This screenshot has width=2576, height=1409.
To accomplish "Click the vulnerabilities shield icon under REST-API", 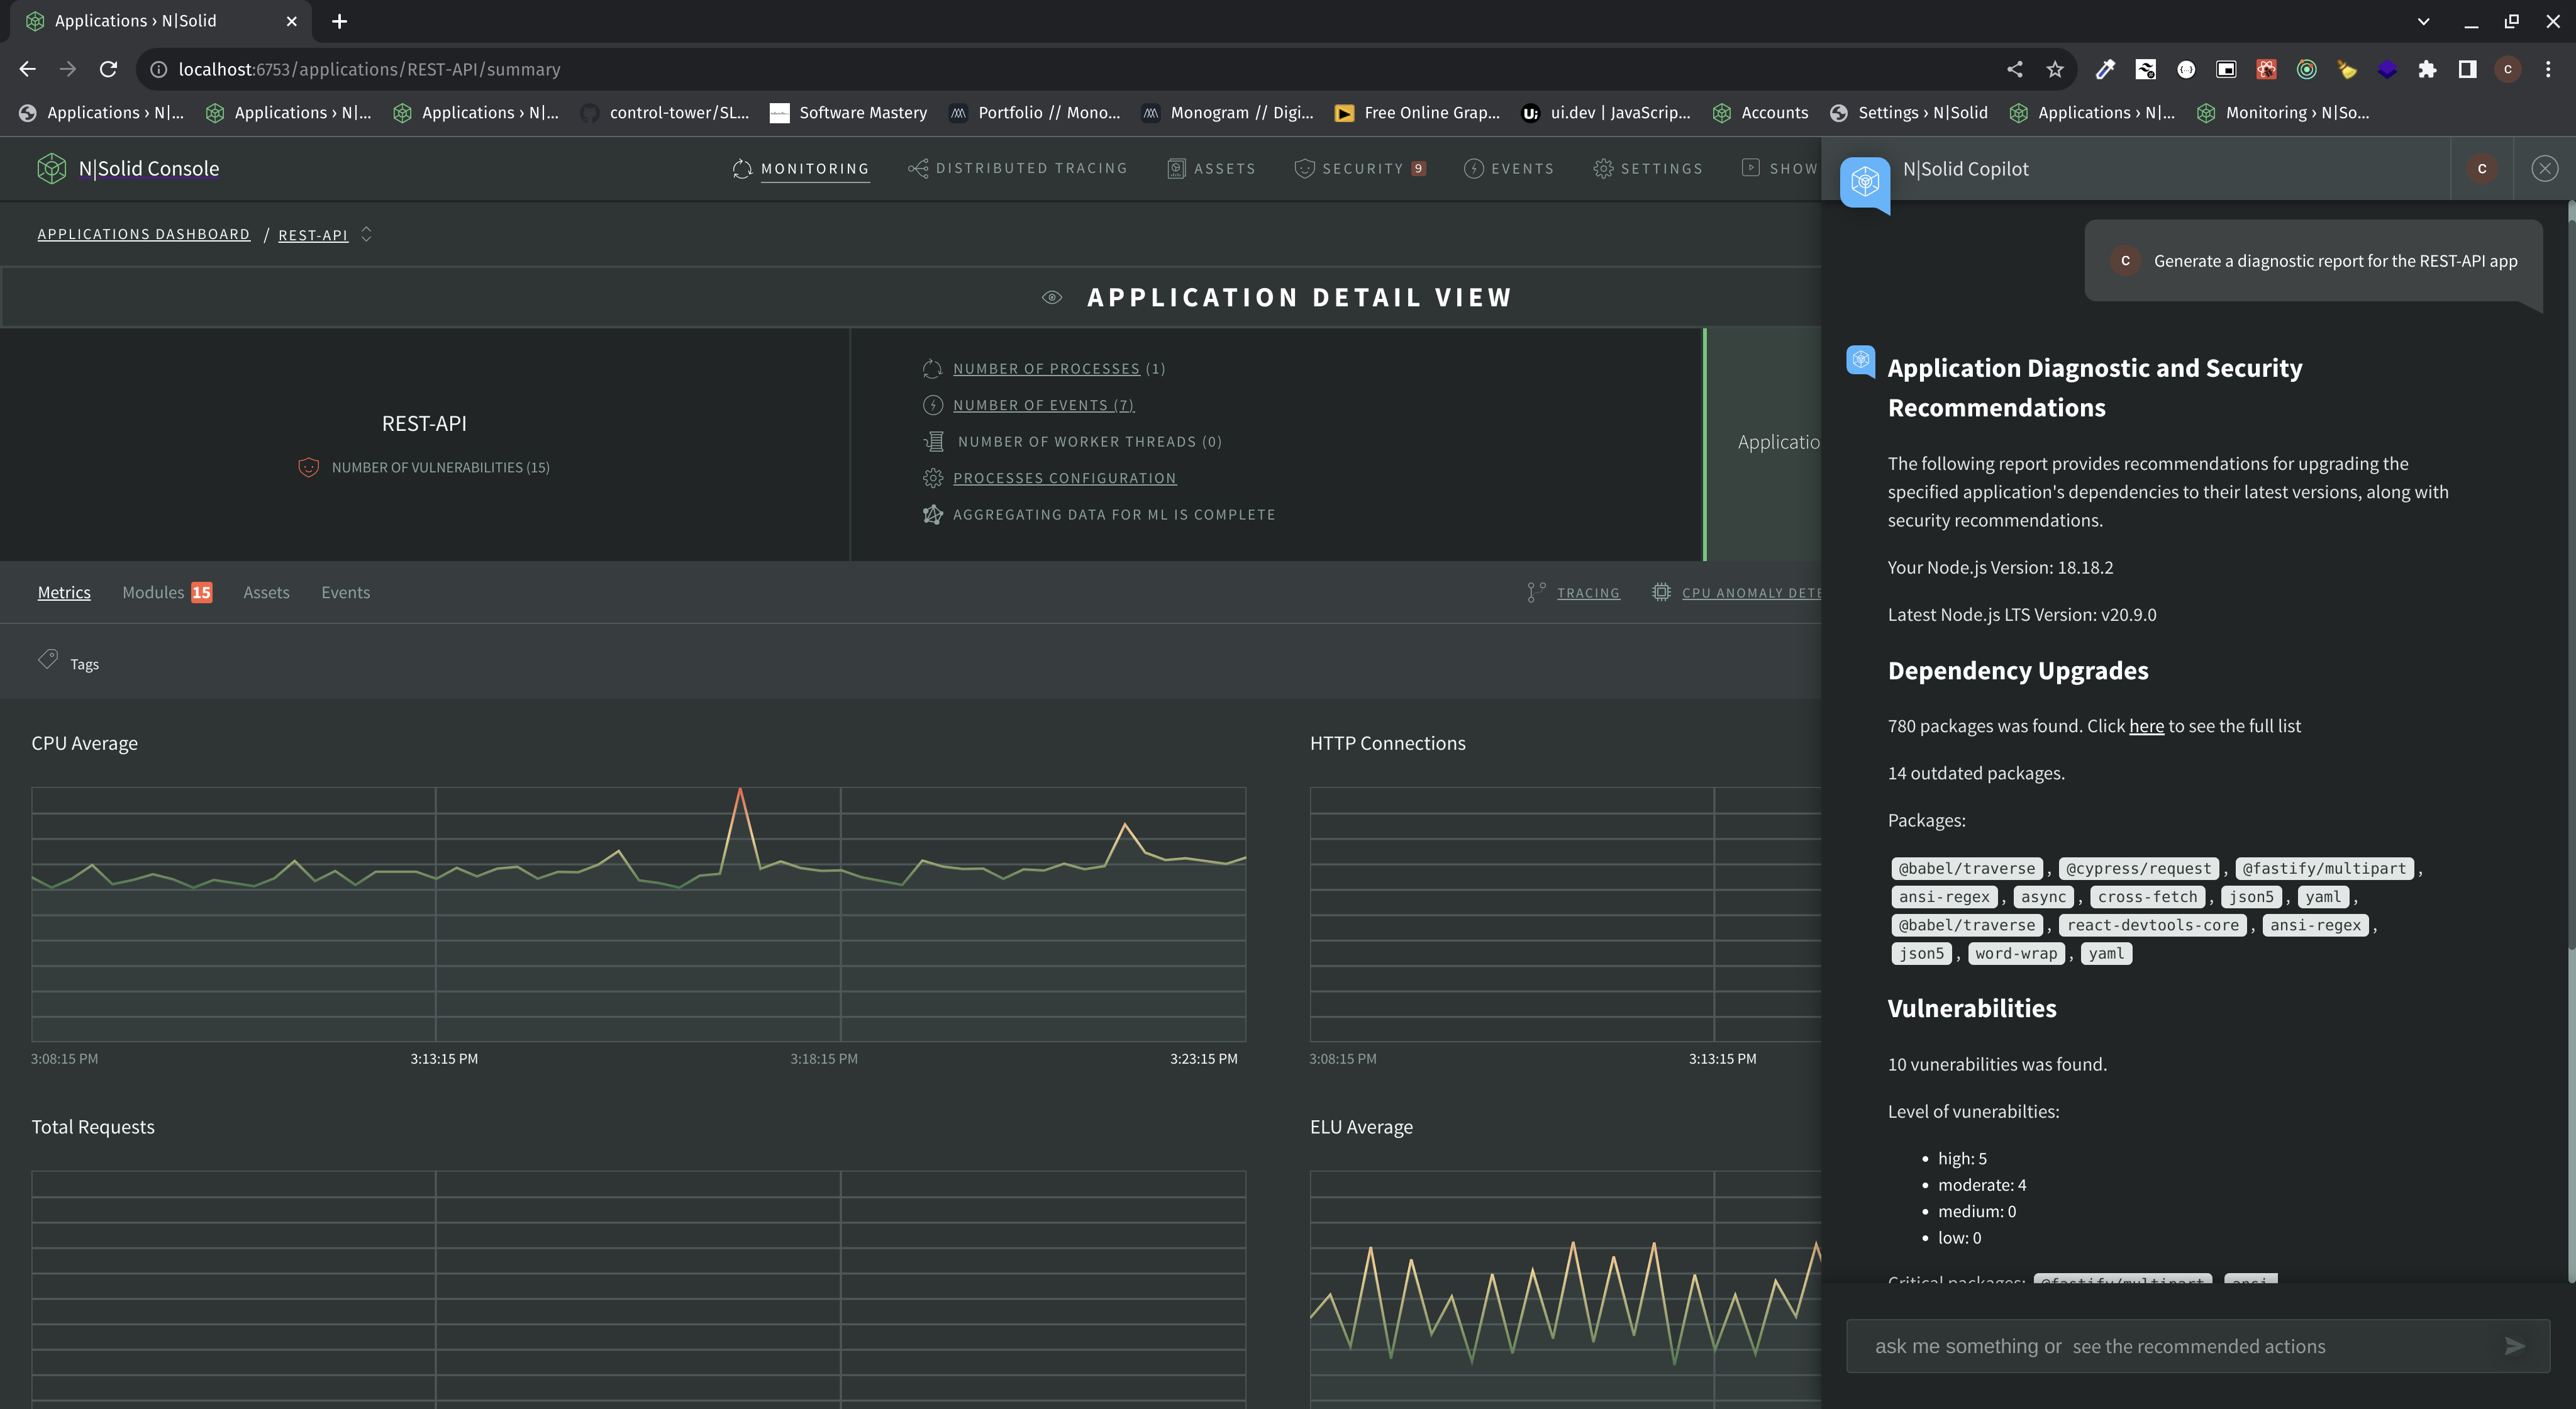I will click(308, 467).
